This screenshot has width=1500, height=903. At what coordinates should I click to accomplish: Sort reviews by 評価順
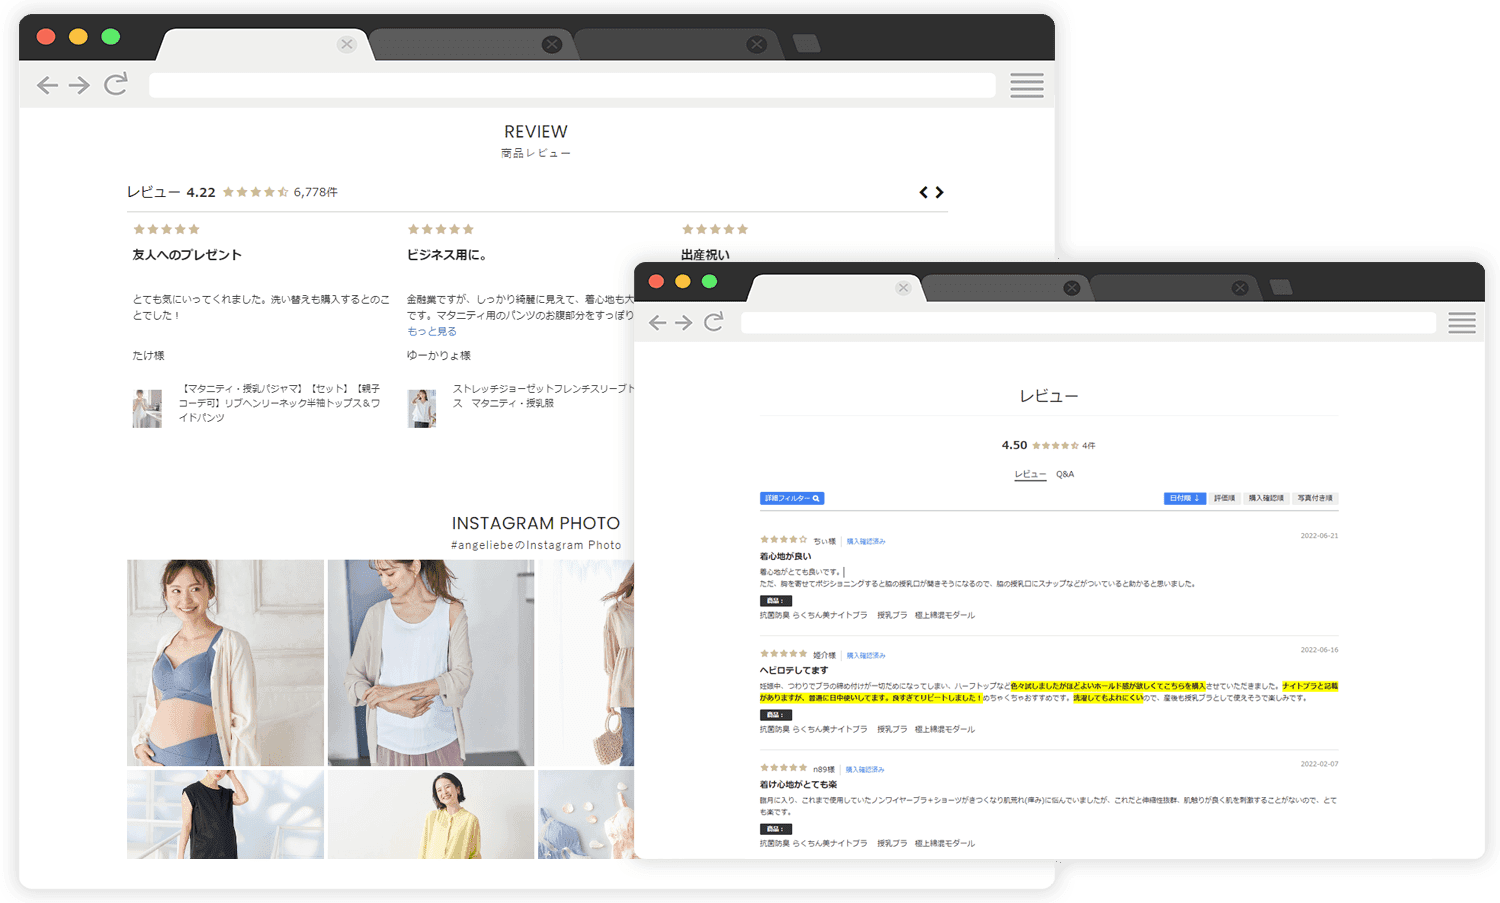pyautogui.click(x=1224, y=498)
